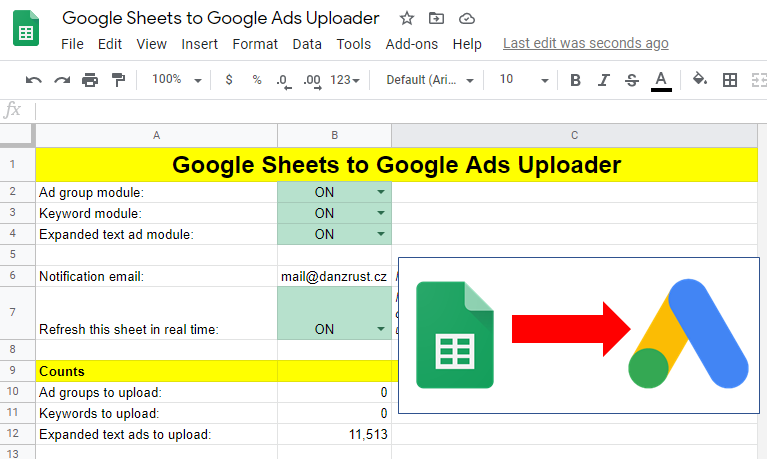Open Expanded text ad module ON dropdown
The height and width of the screenshot is (459, 767).
pos(381,234)
